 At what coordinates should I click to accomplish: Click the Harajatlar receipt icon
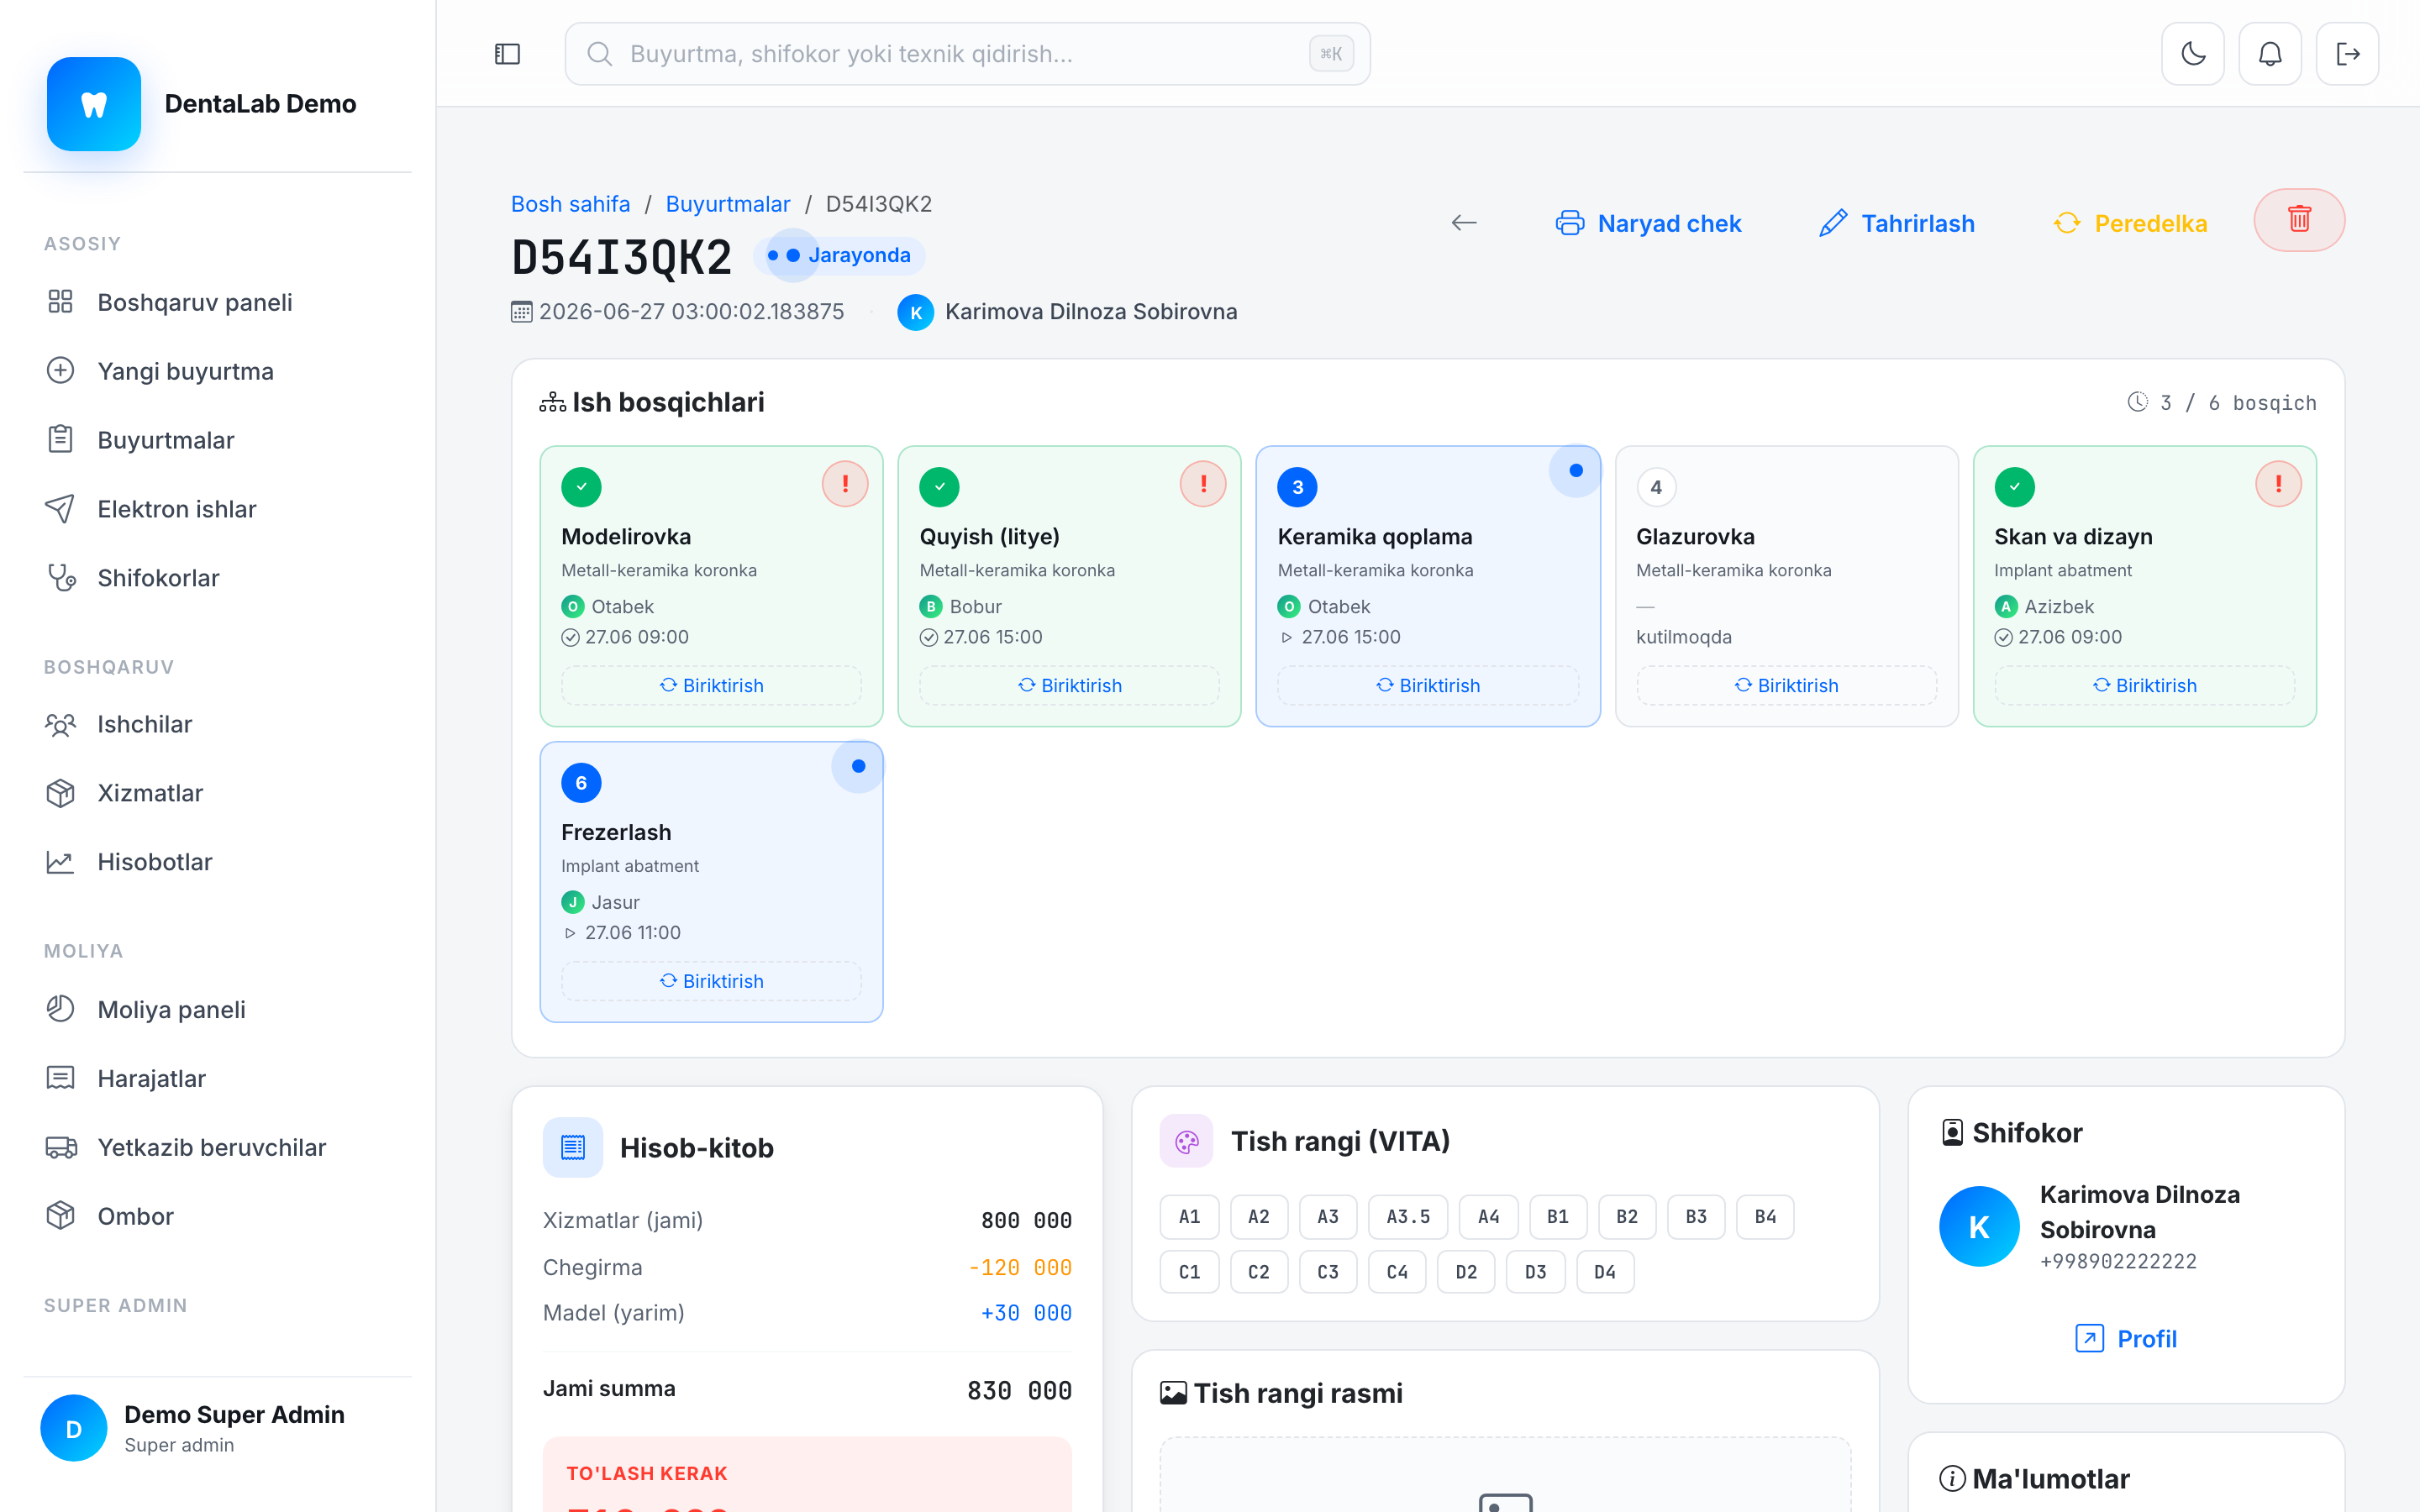(x=60, y=1078)
